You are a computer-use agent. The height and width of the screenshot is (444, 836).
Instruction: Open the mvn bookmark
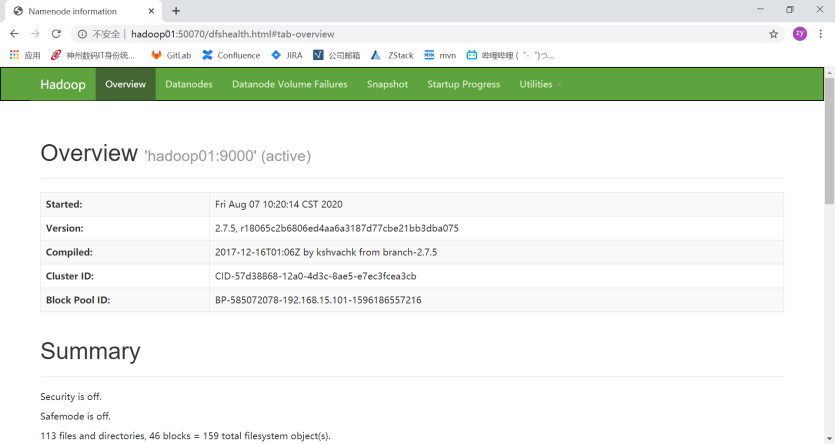(x=440, y=55)
